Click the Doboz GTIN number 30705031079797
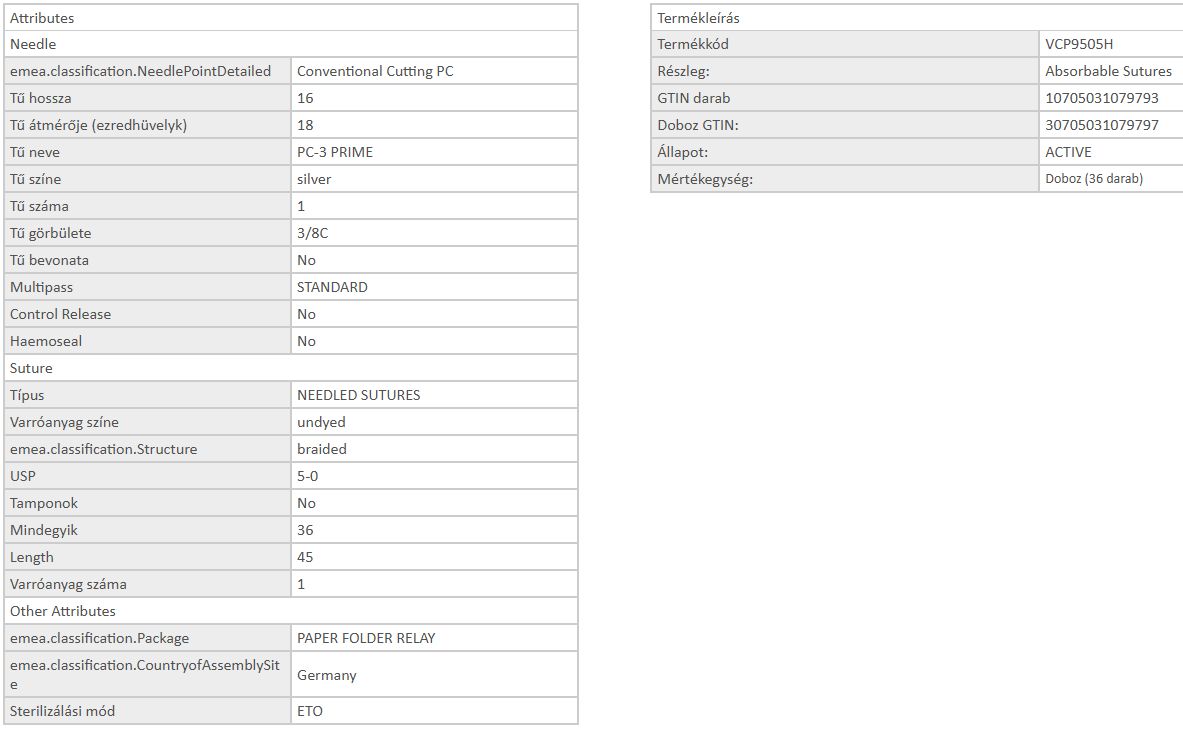 click(1102, 125)
